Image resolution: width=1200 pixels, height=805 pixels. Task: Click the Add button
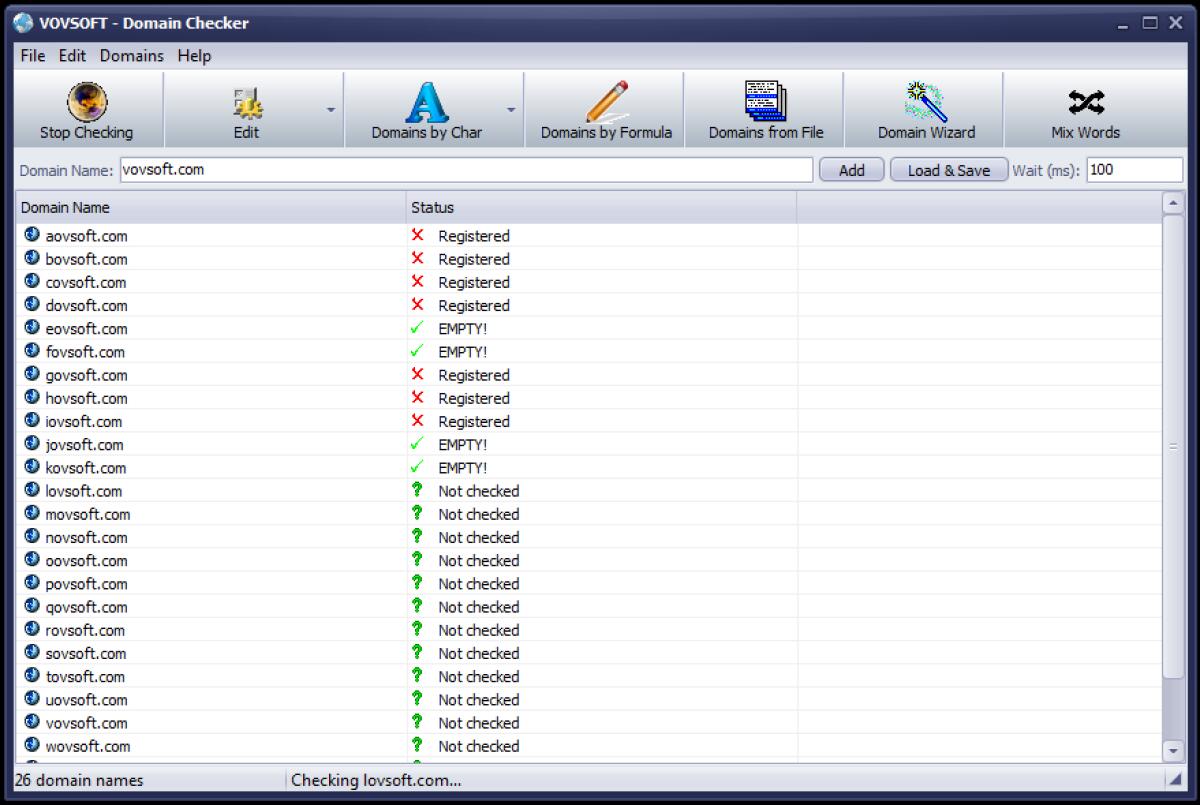(x=851, y=169)
